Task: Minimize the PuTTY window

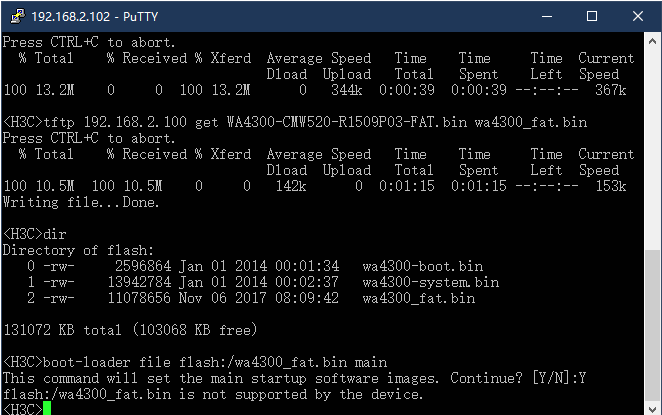Action: [547, 16]
